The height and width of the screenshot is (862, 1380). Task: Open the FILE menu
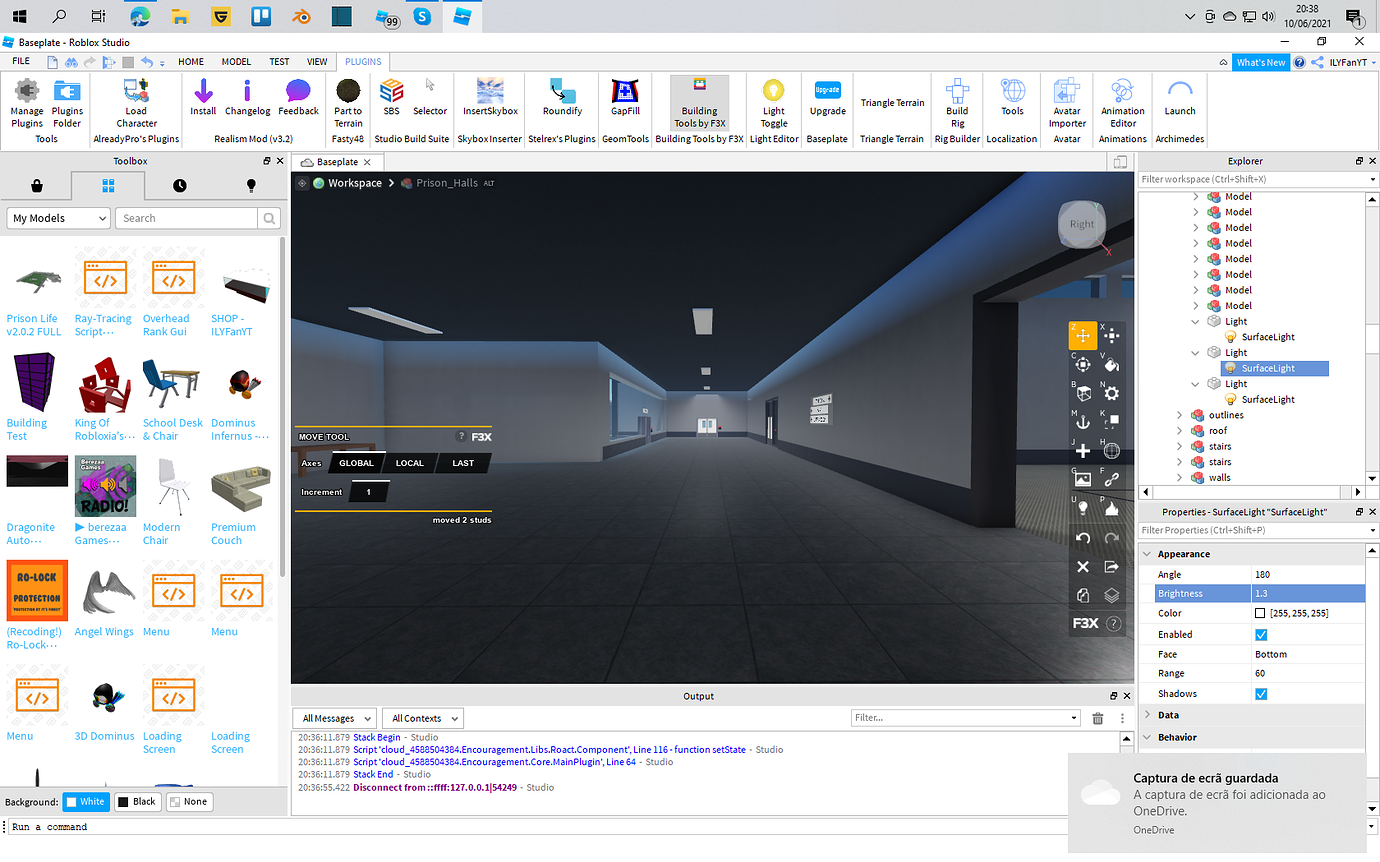click(x=21, y=62)
